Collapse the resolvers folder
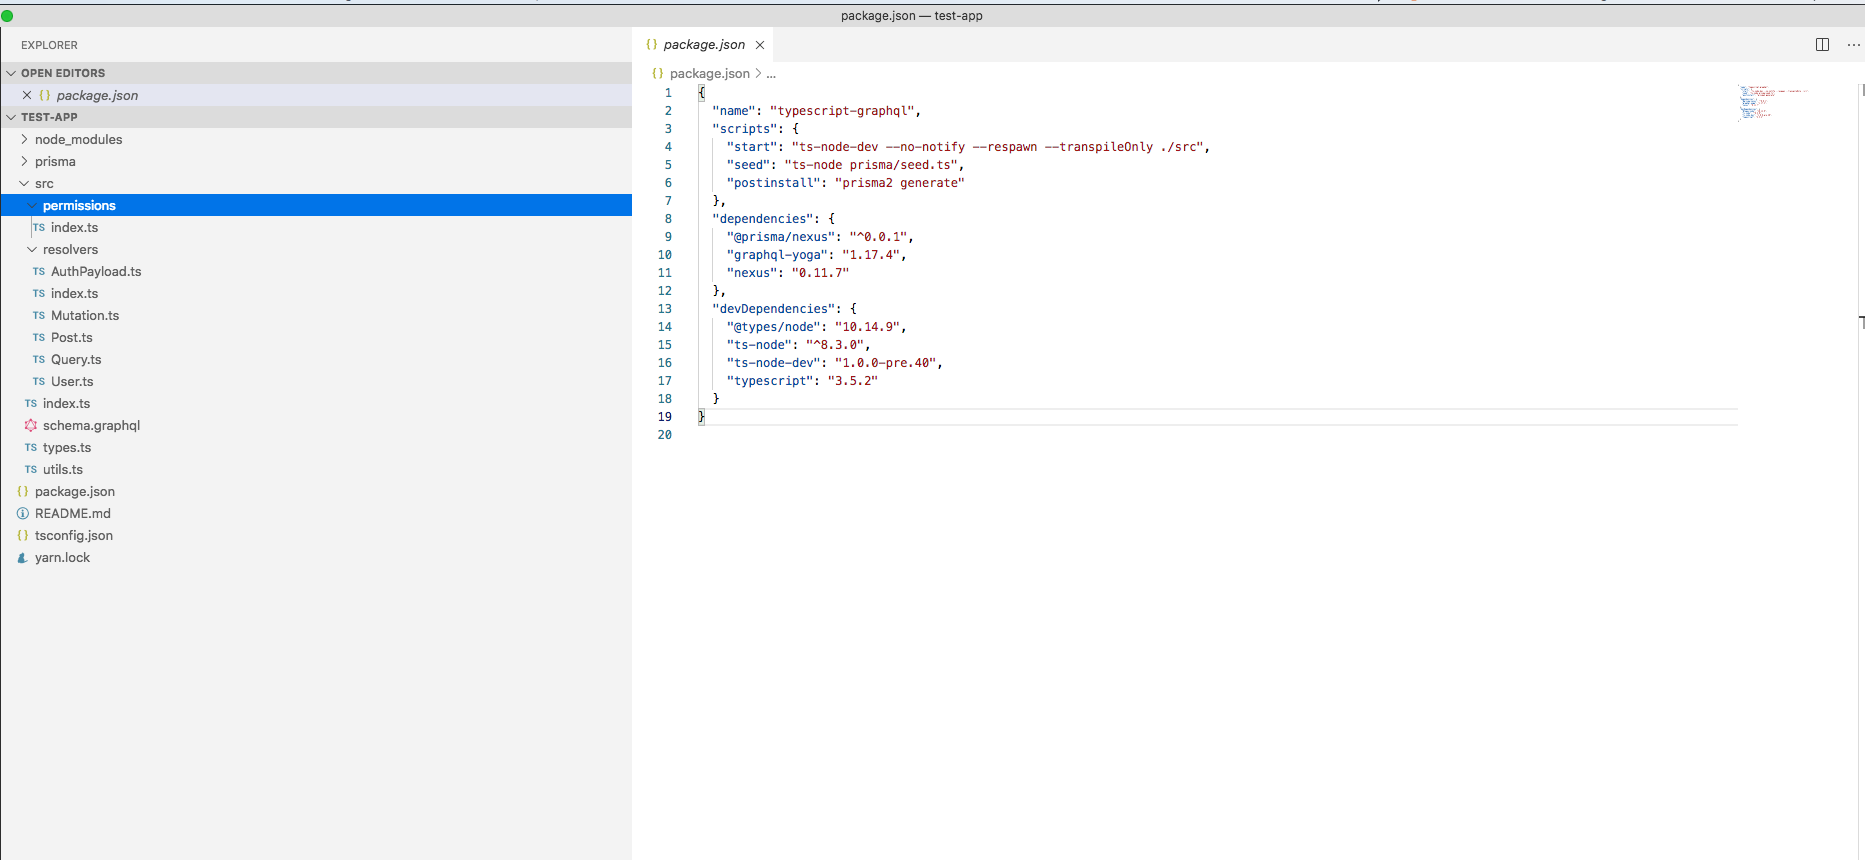 32,249
